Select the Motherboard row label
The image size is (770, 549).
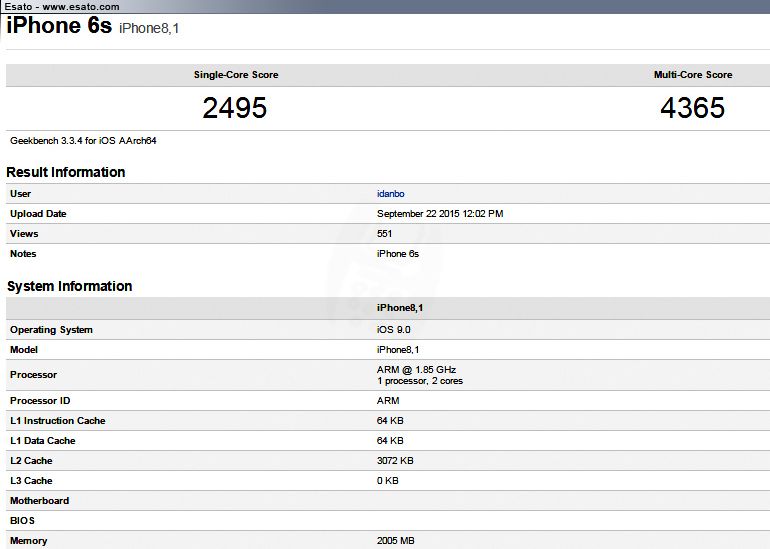(39, 501)
